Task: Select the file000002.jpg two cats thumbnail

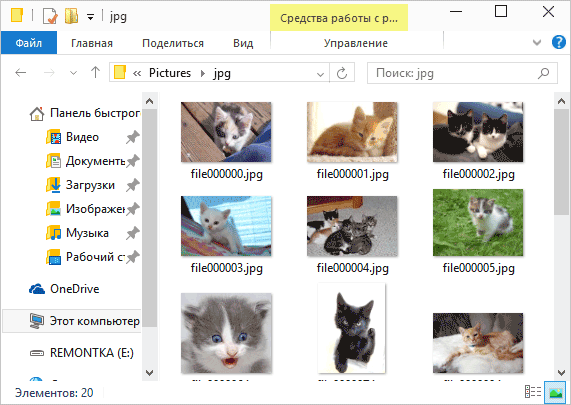Action: coord(478,132)
